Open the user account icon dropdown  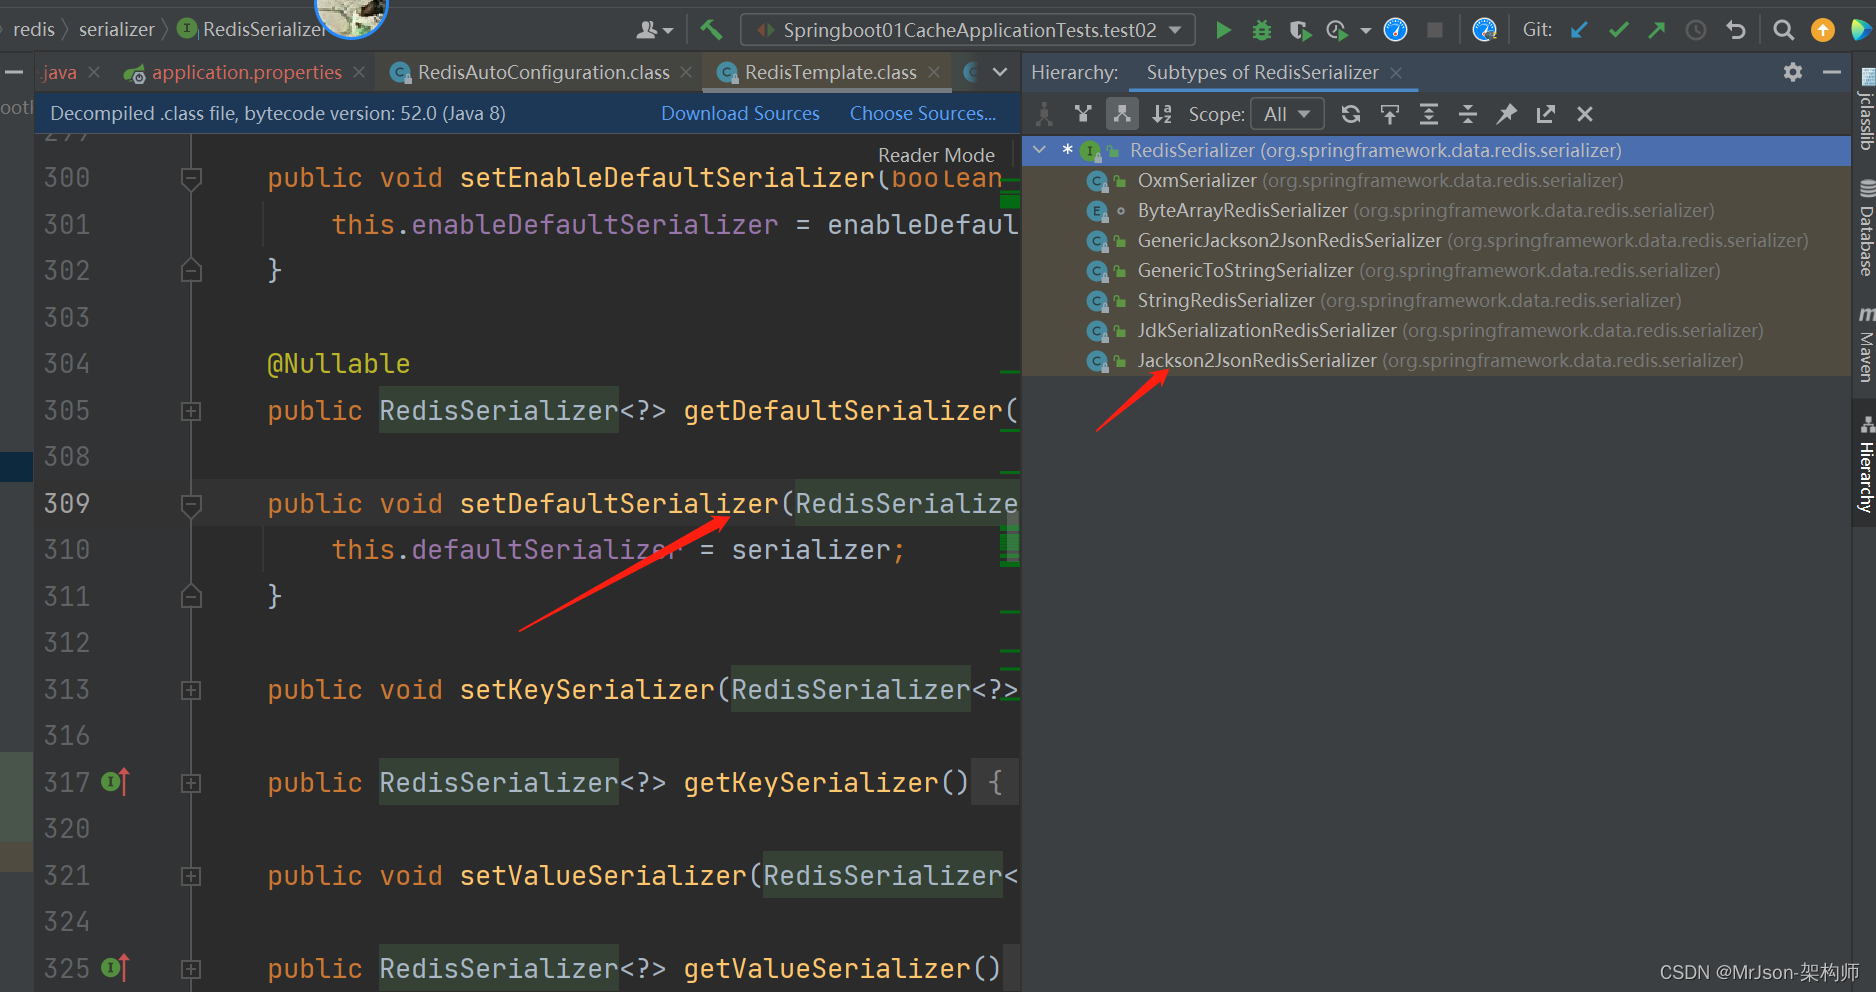(655, 30)
